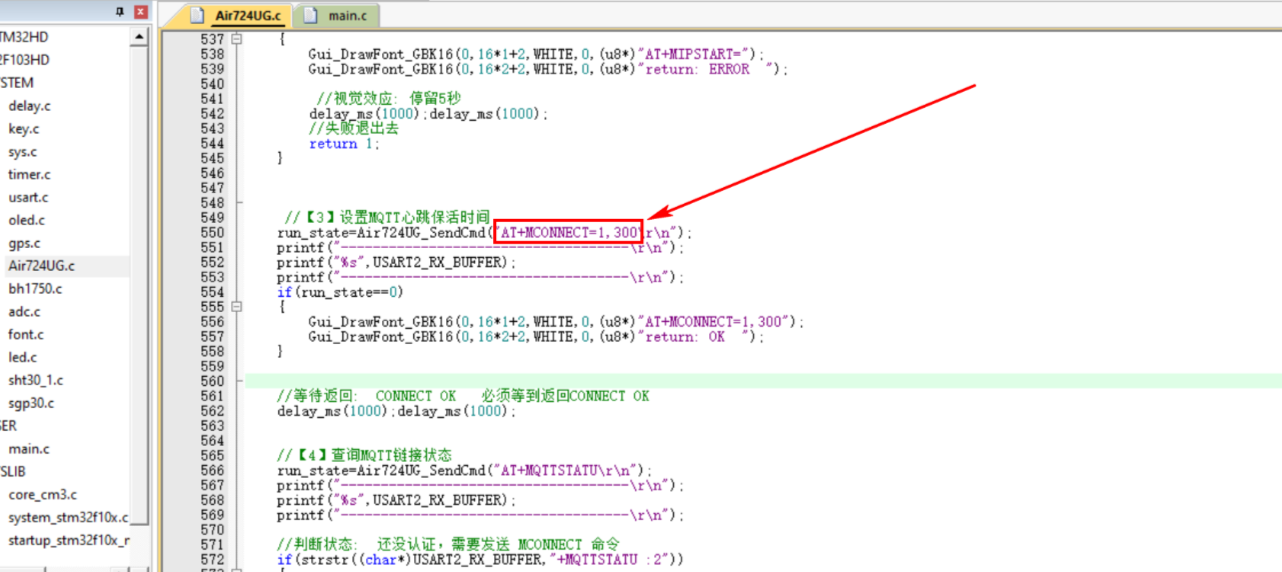Open core_cm3.c in the project tree
This screenshot has height=572, width=1282.
(42, 494)
